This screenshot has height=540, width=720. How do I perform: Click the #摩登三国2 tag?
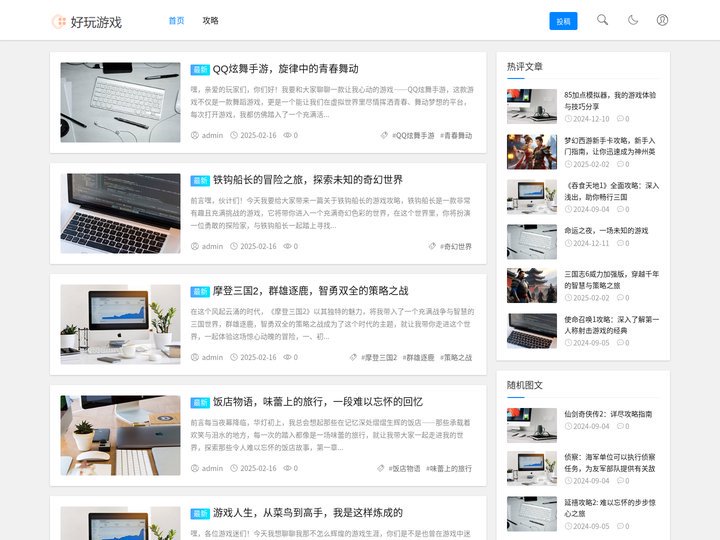[x=379, y=357]
